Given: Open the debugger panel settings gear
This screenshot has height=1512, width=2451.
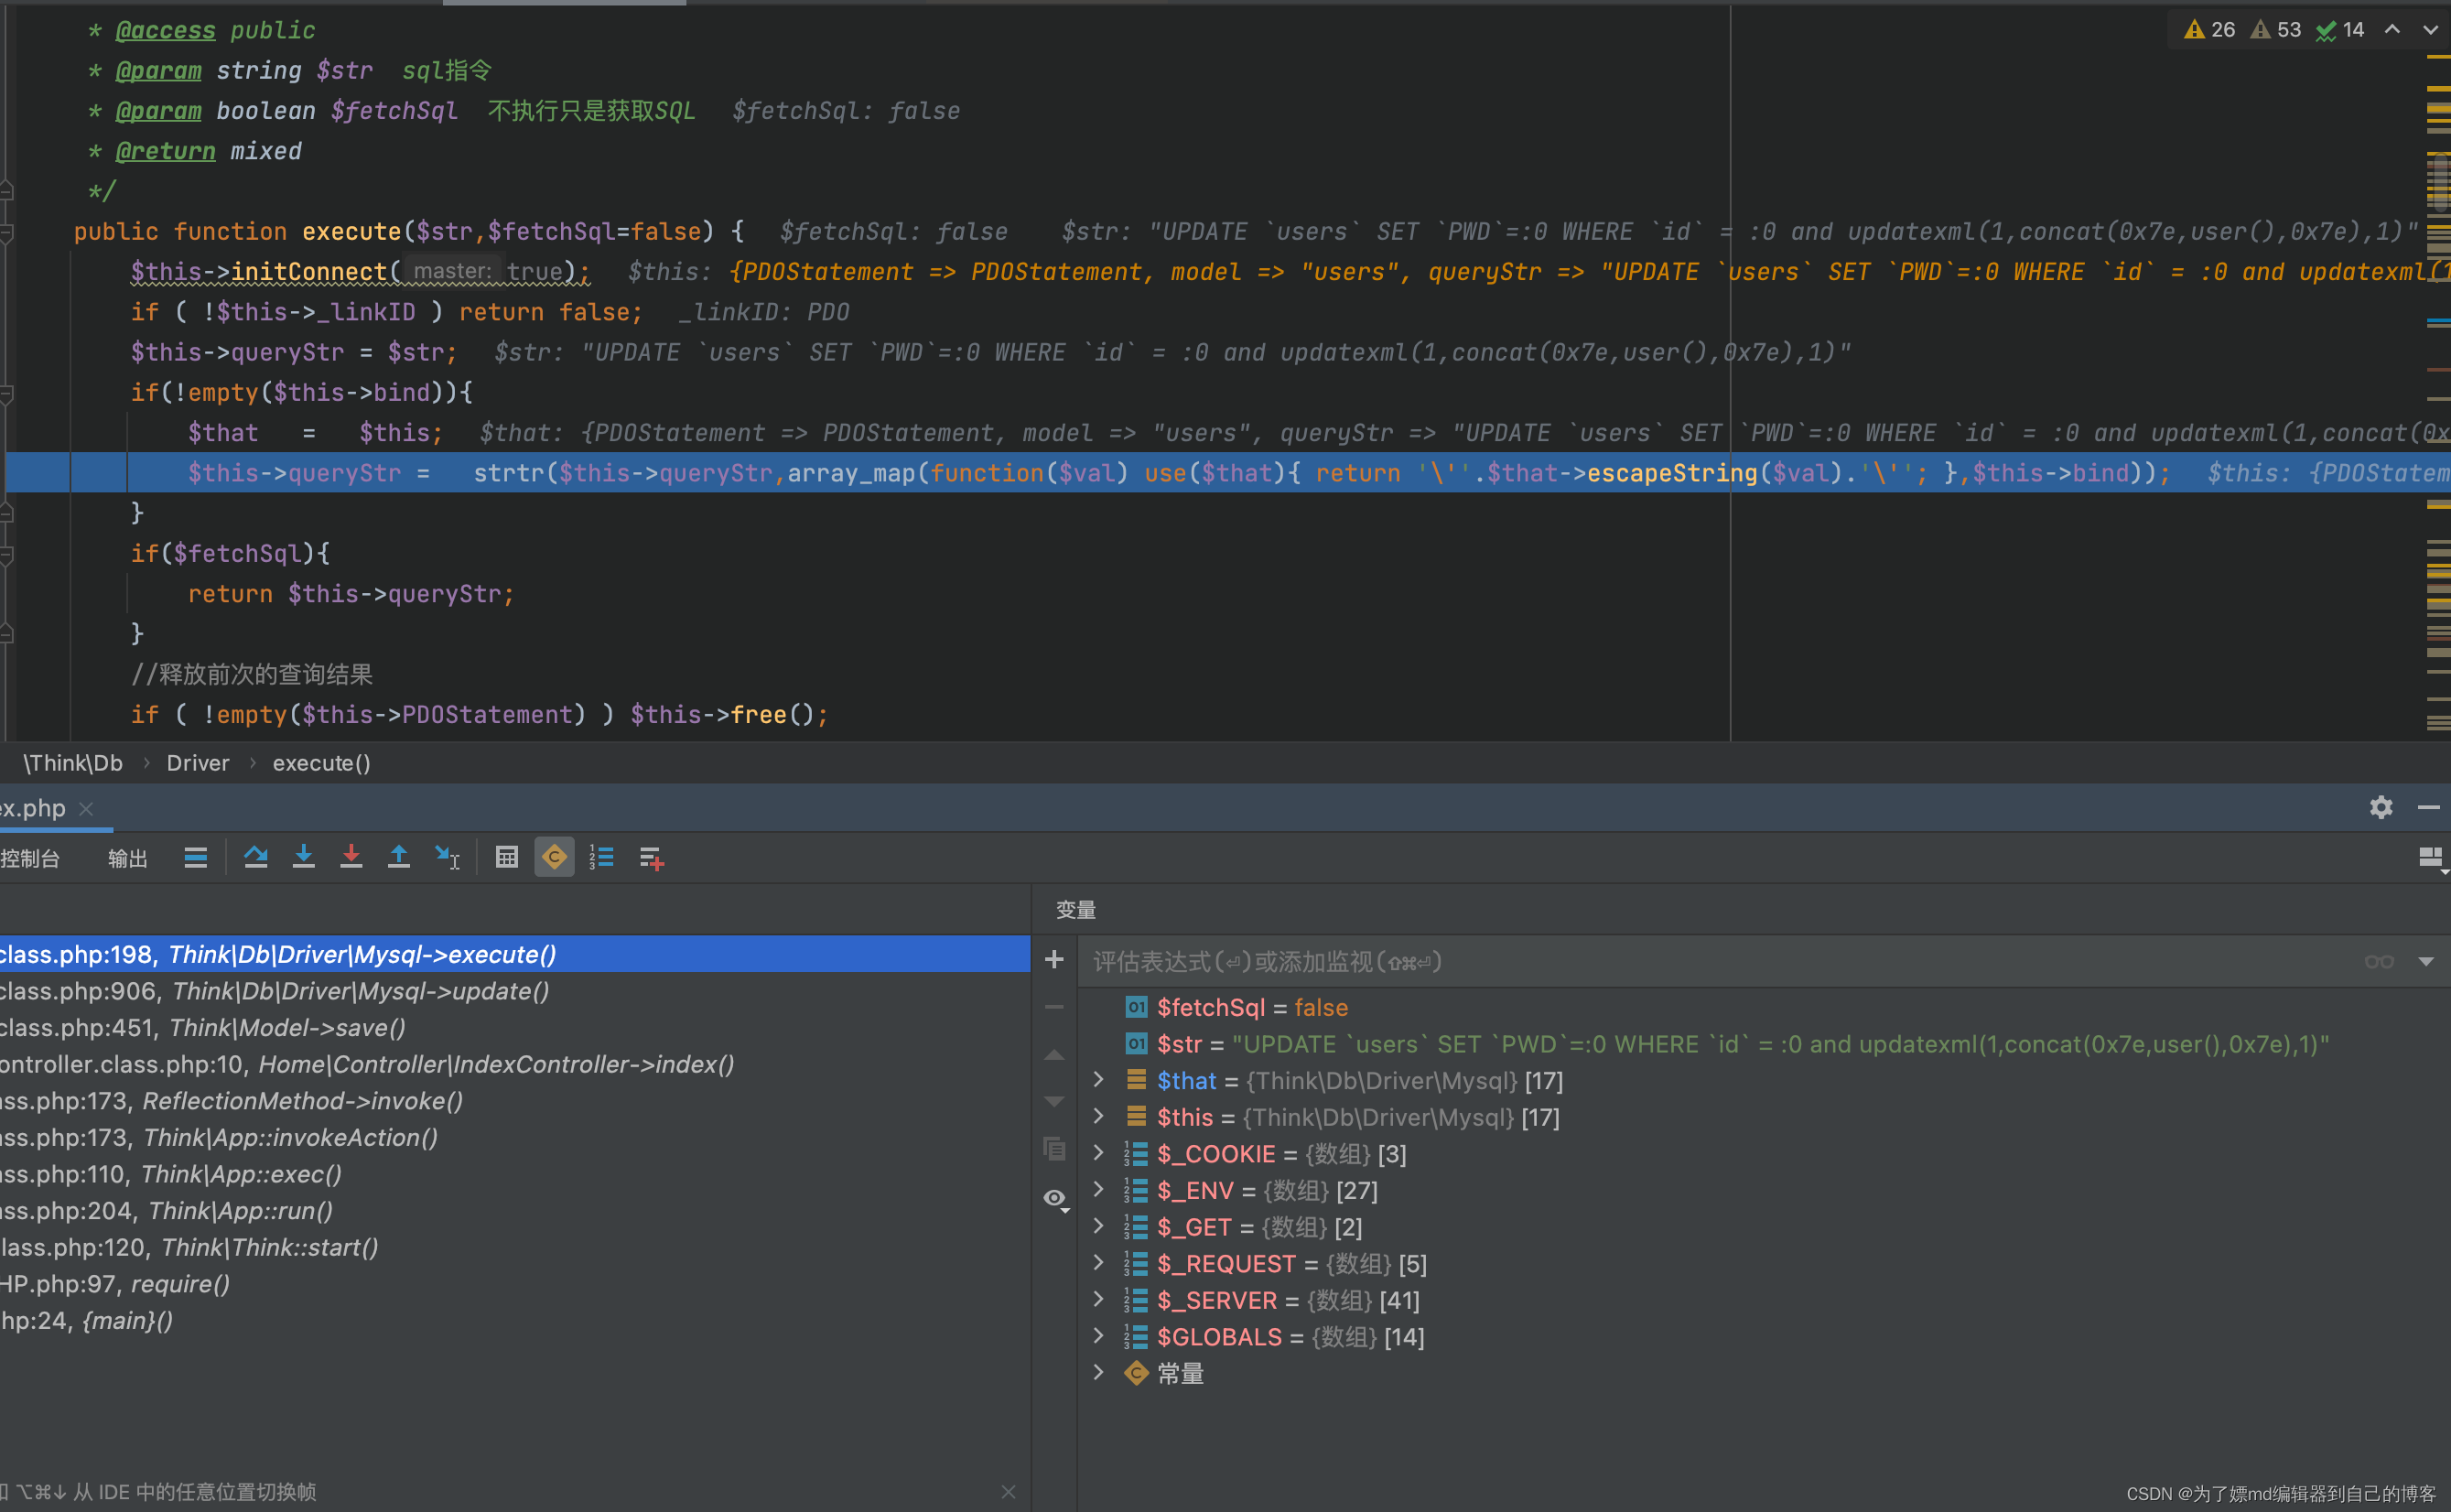Looking at the screenshot, I should (x=2381, y=807).
